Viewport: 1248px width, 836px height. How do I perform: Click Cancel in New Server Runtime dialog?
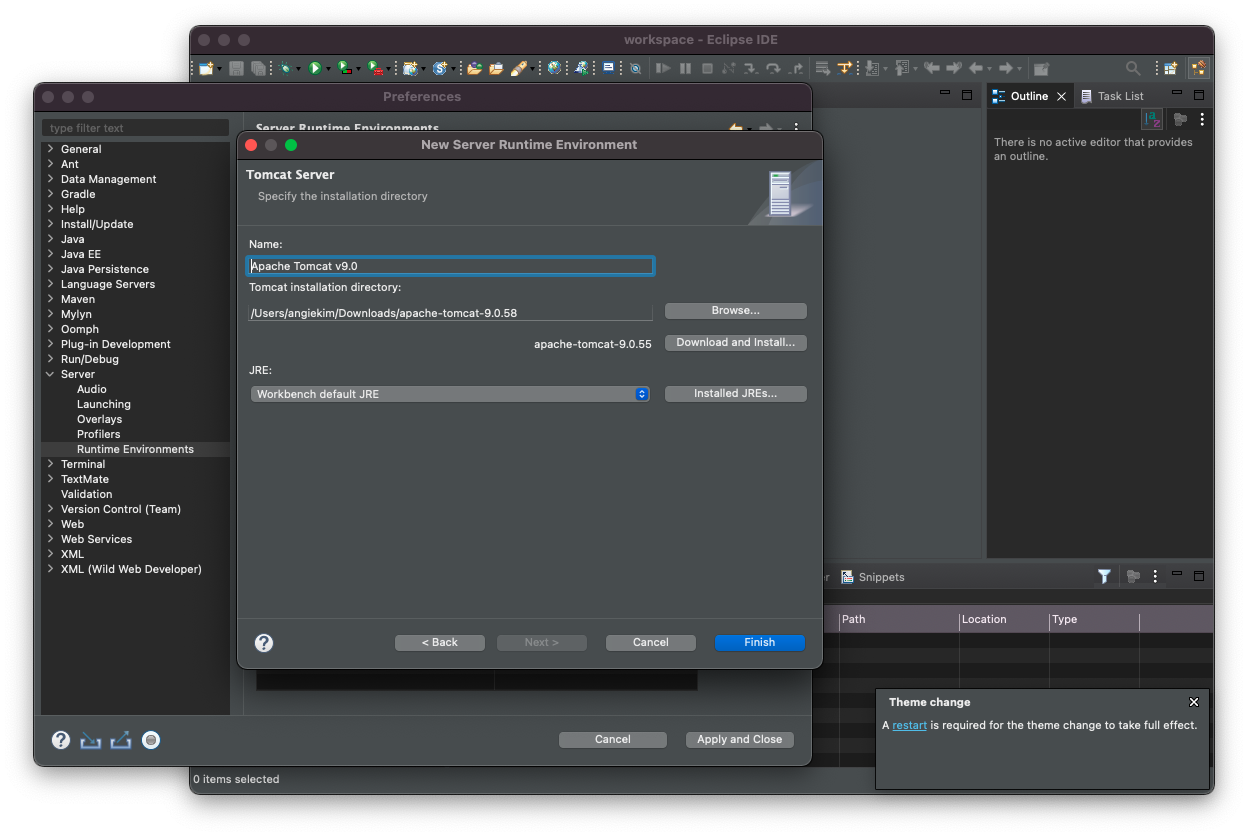[x=650, y=642]
